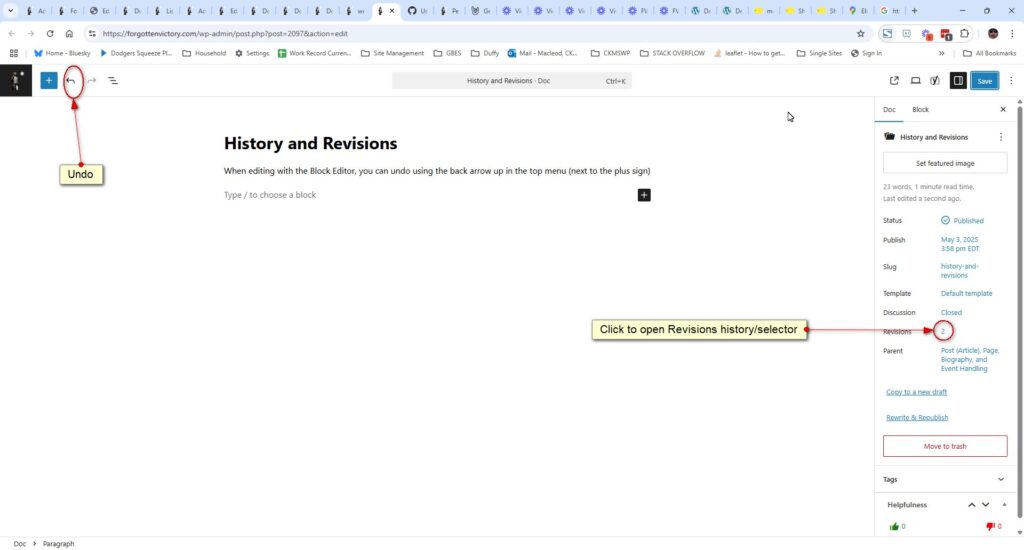Click the browser address bar URL
The width and height of the screenshot is (1024, 550).
click(225, 33)
